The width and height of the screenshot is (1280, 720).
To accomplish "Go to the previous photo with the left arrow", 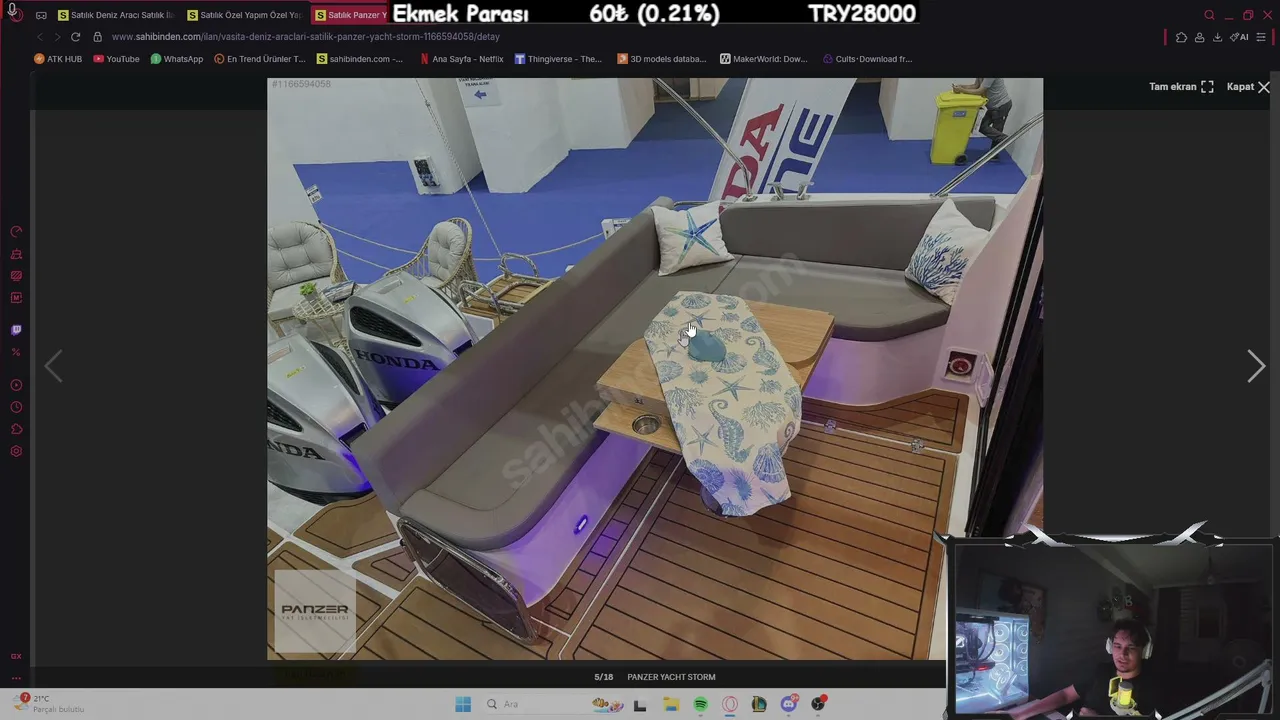I will tap(53, 367).
